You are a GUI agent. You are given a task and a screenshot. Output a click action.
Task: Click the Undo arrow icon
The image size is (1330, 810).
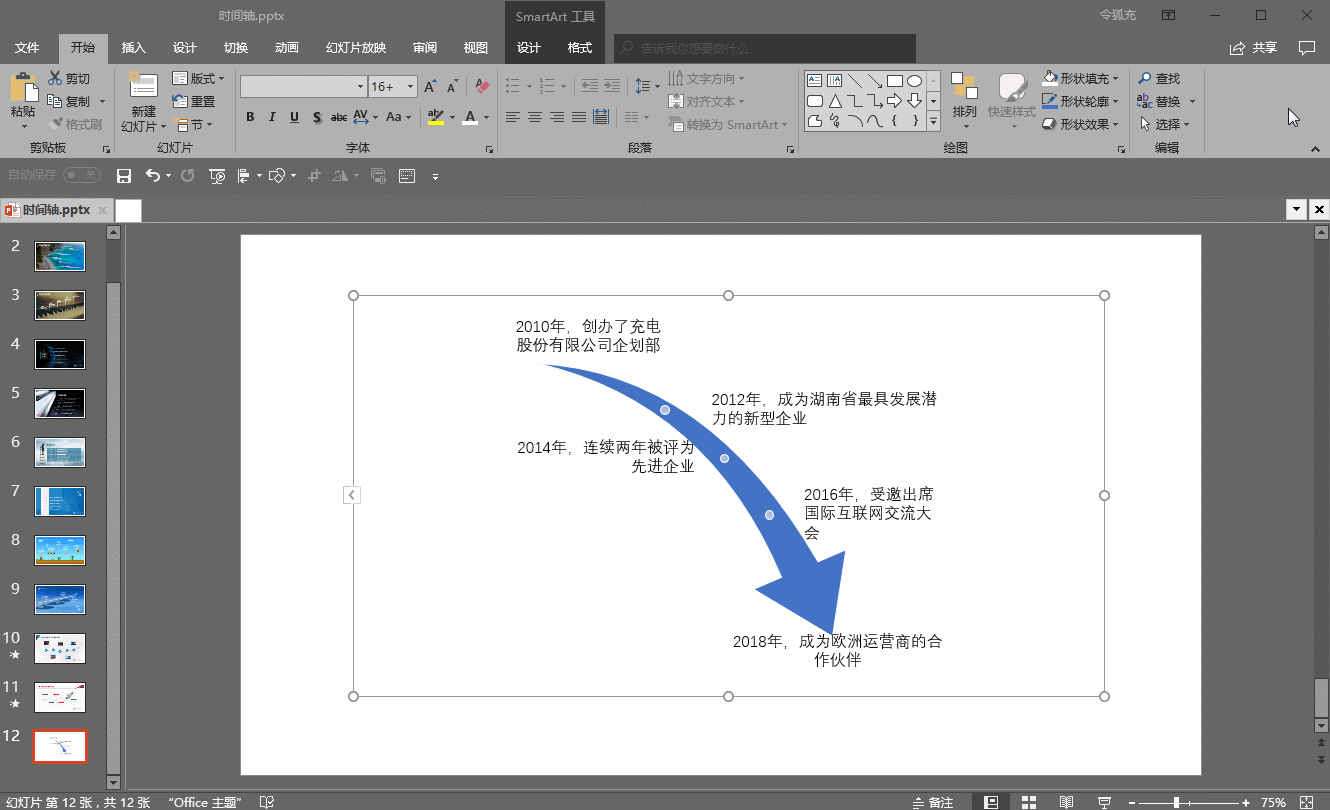coord(152,176)
